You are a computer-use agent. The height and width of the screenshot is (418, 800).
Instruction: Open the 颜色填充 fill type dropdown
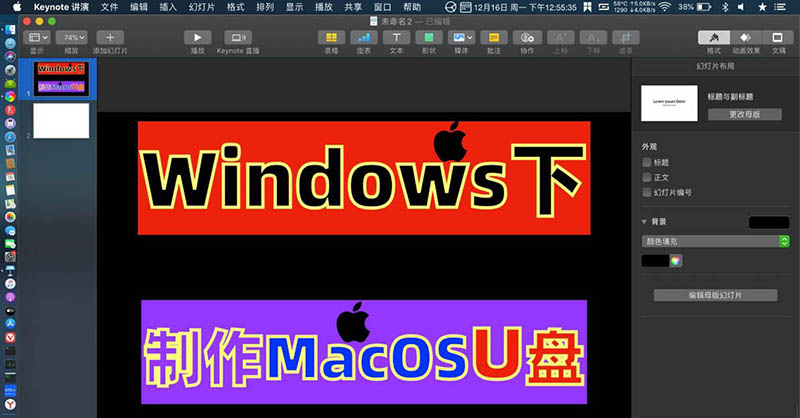[x=715, y=241]
